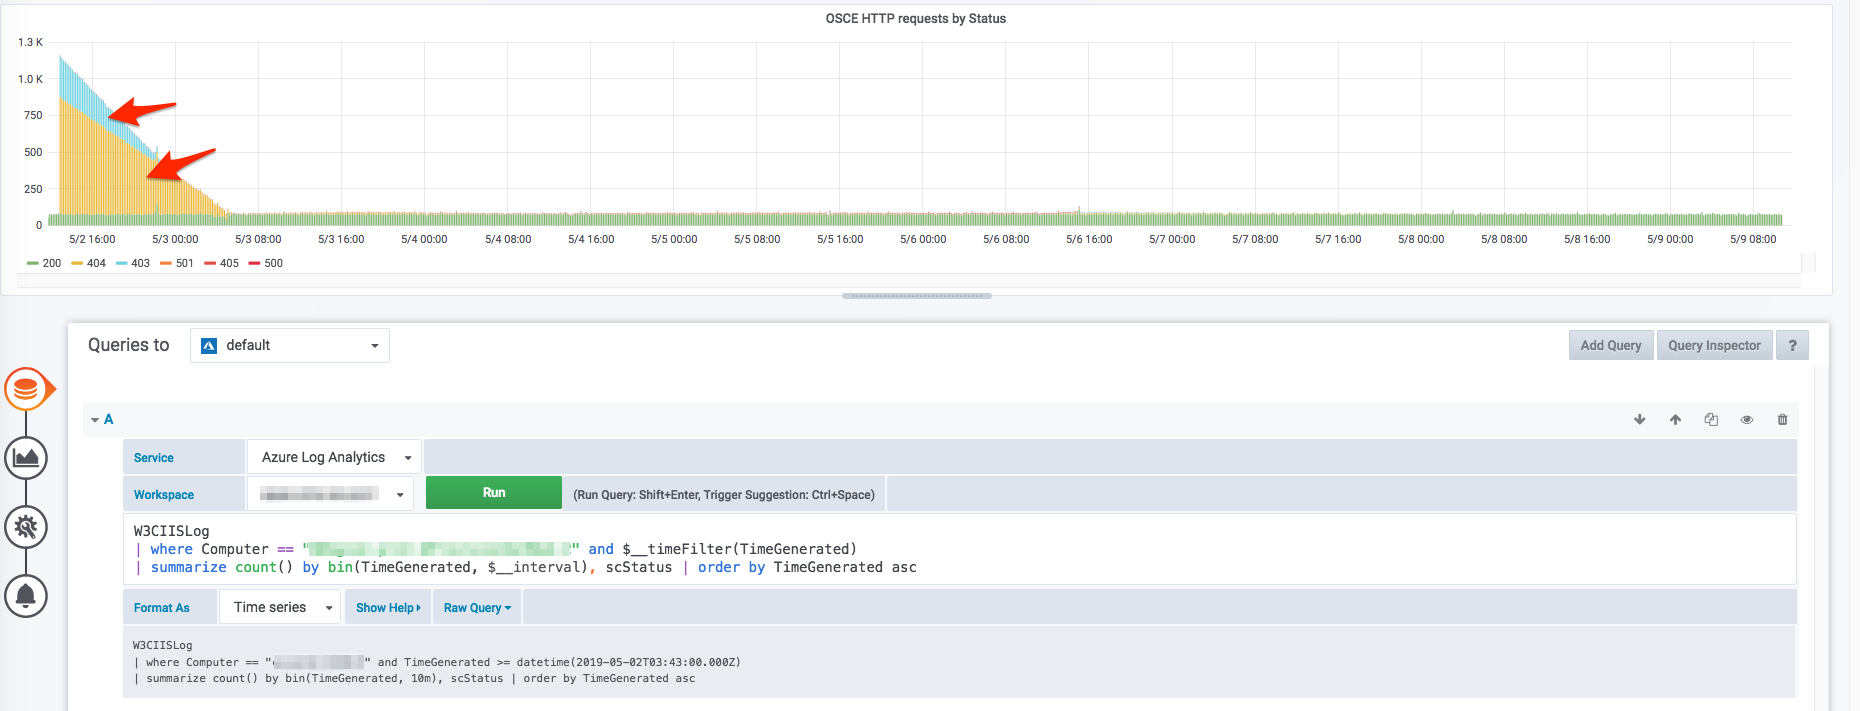1860x711 pixels.
Task: Open the Azure Log Analytics service dropdown
Action: (335, 457)
